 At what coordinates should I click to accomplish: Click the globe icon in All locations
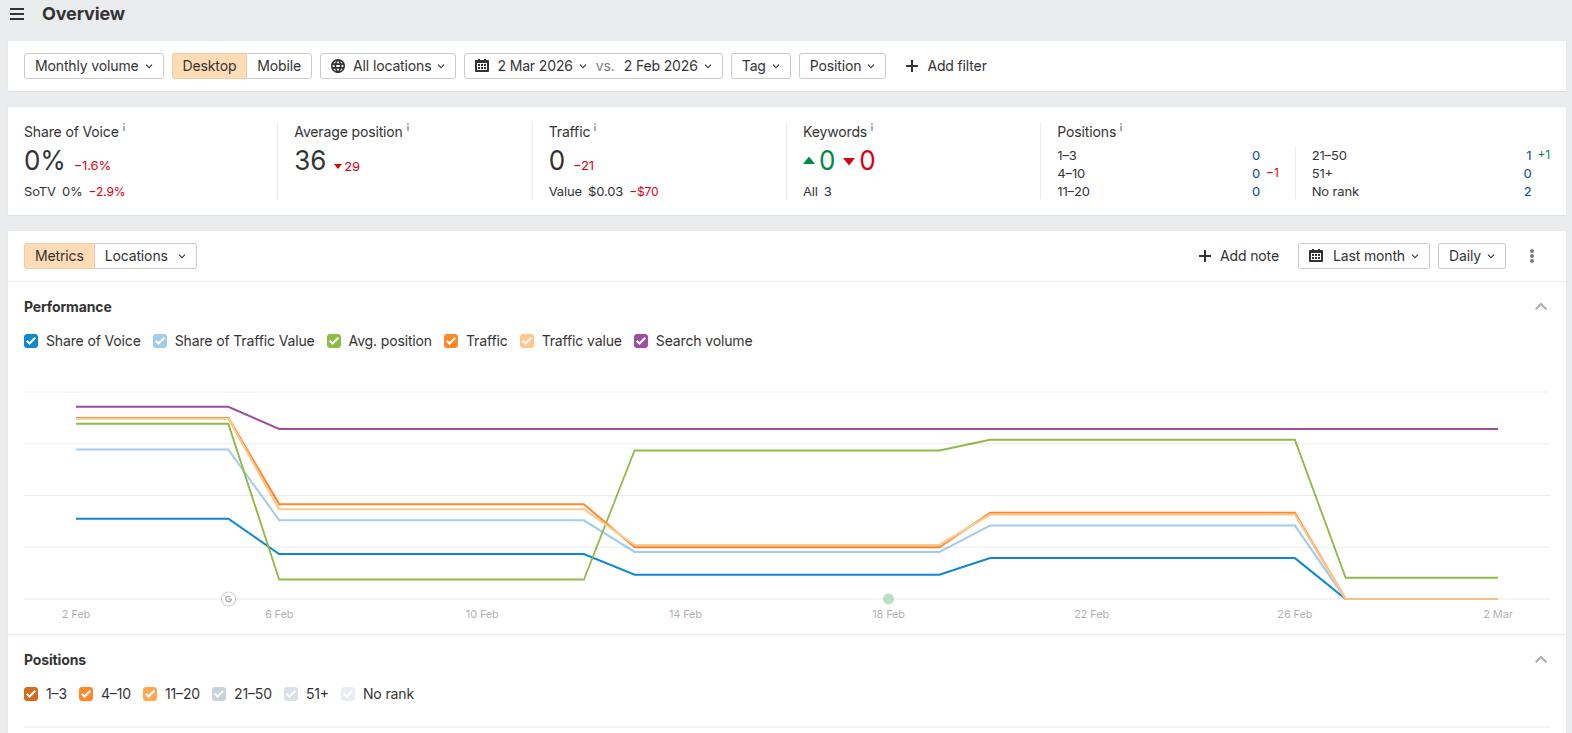(338, 66)
